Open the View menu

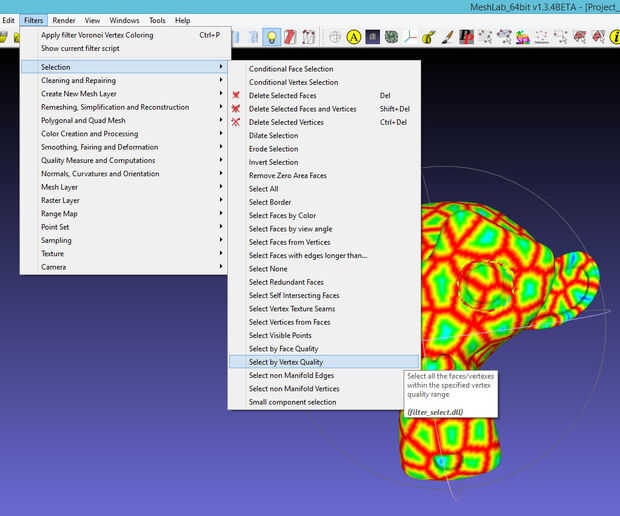click(92, 20)
